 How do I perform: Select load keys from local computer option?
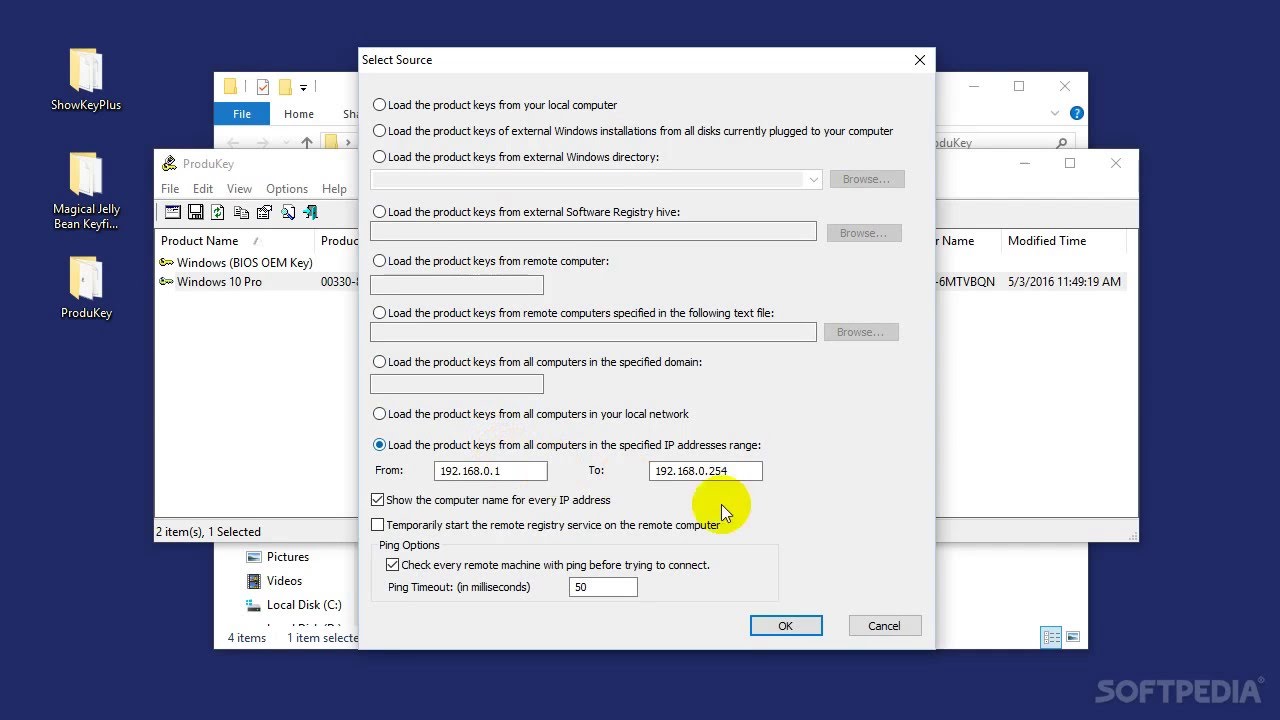pos(379,105)
